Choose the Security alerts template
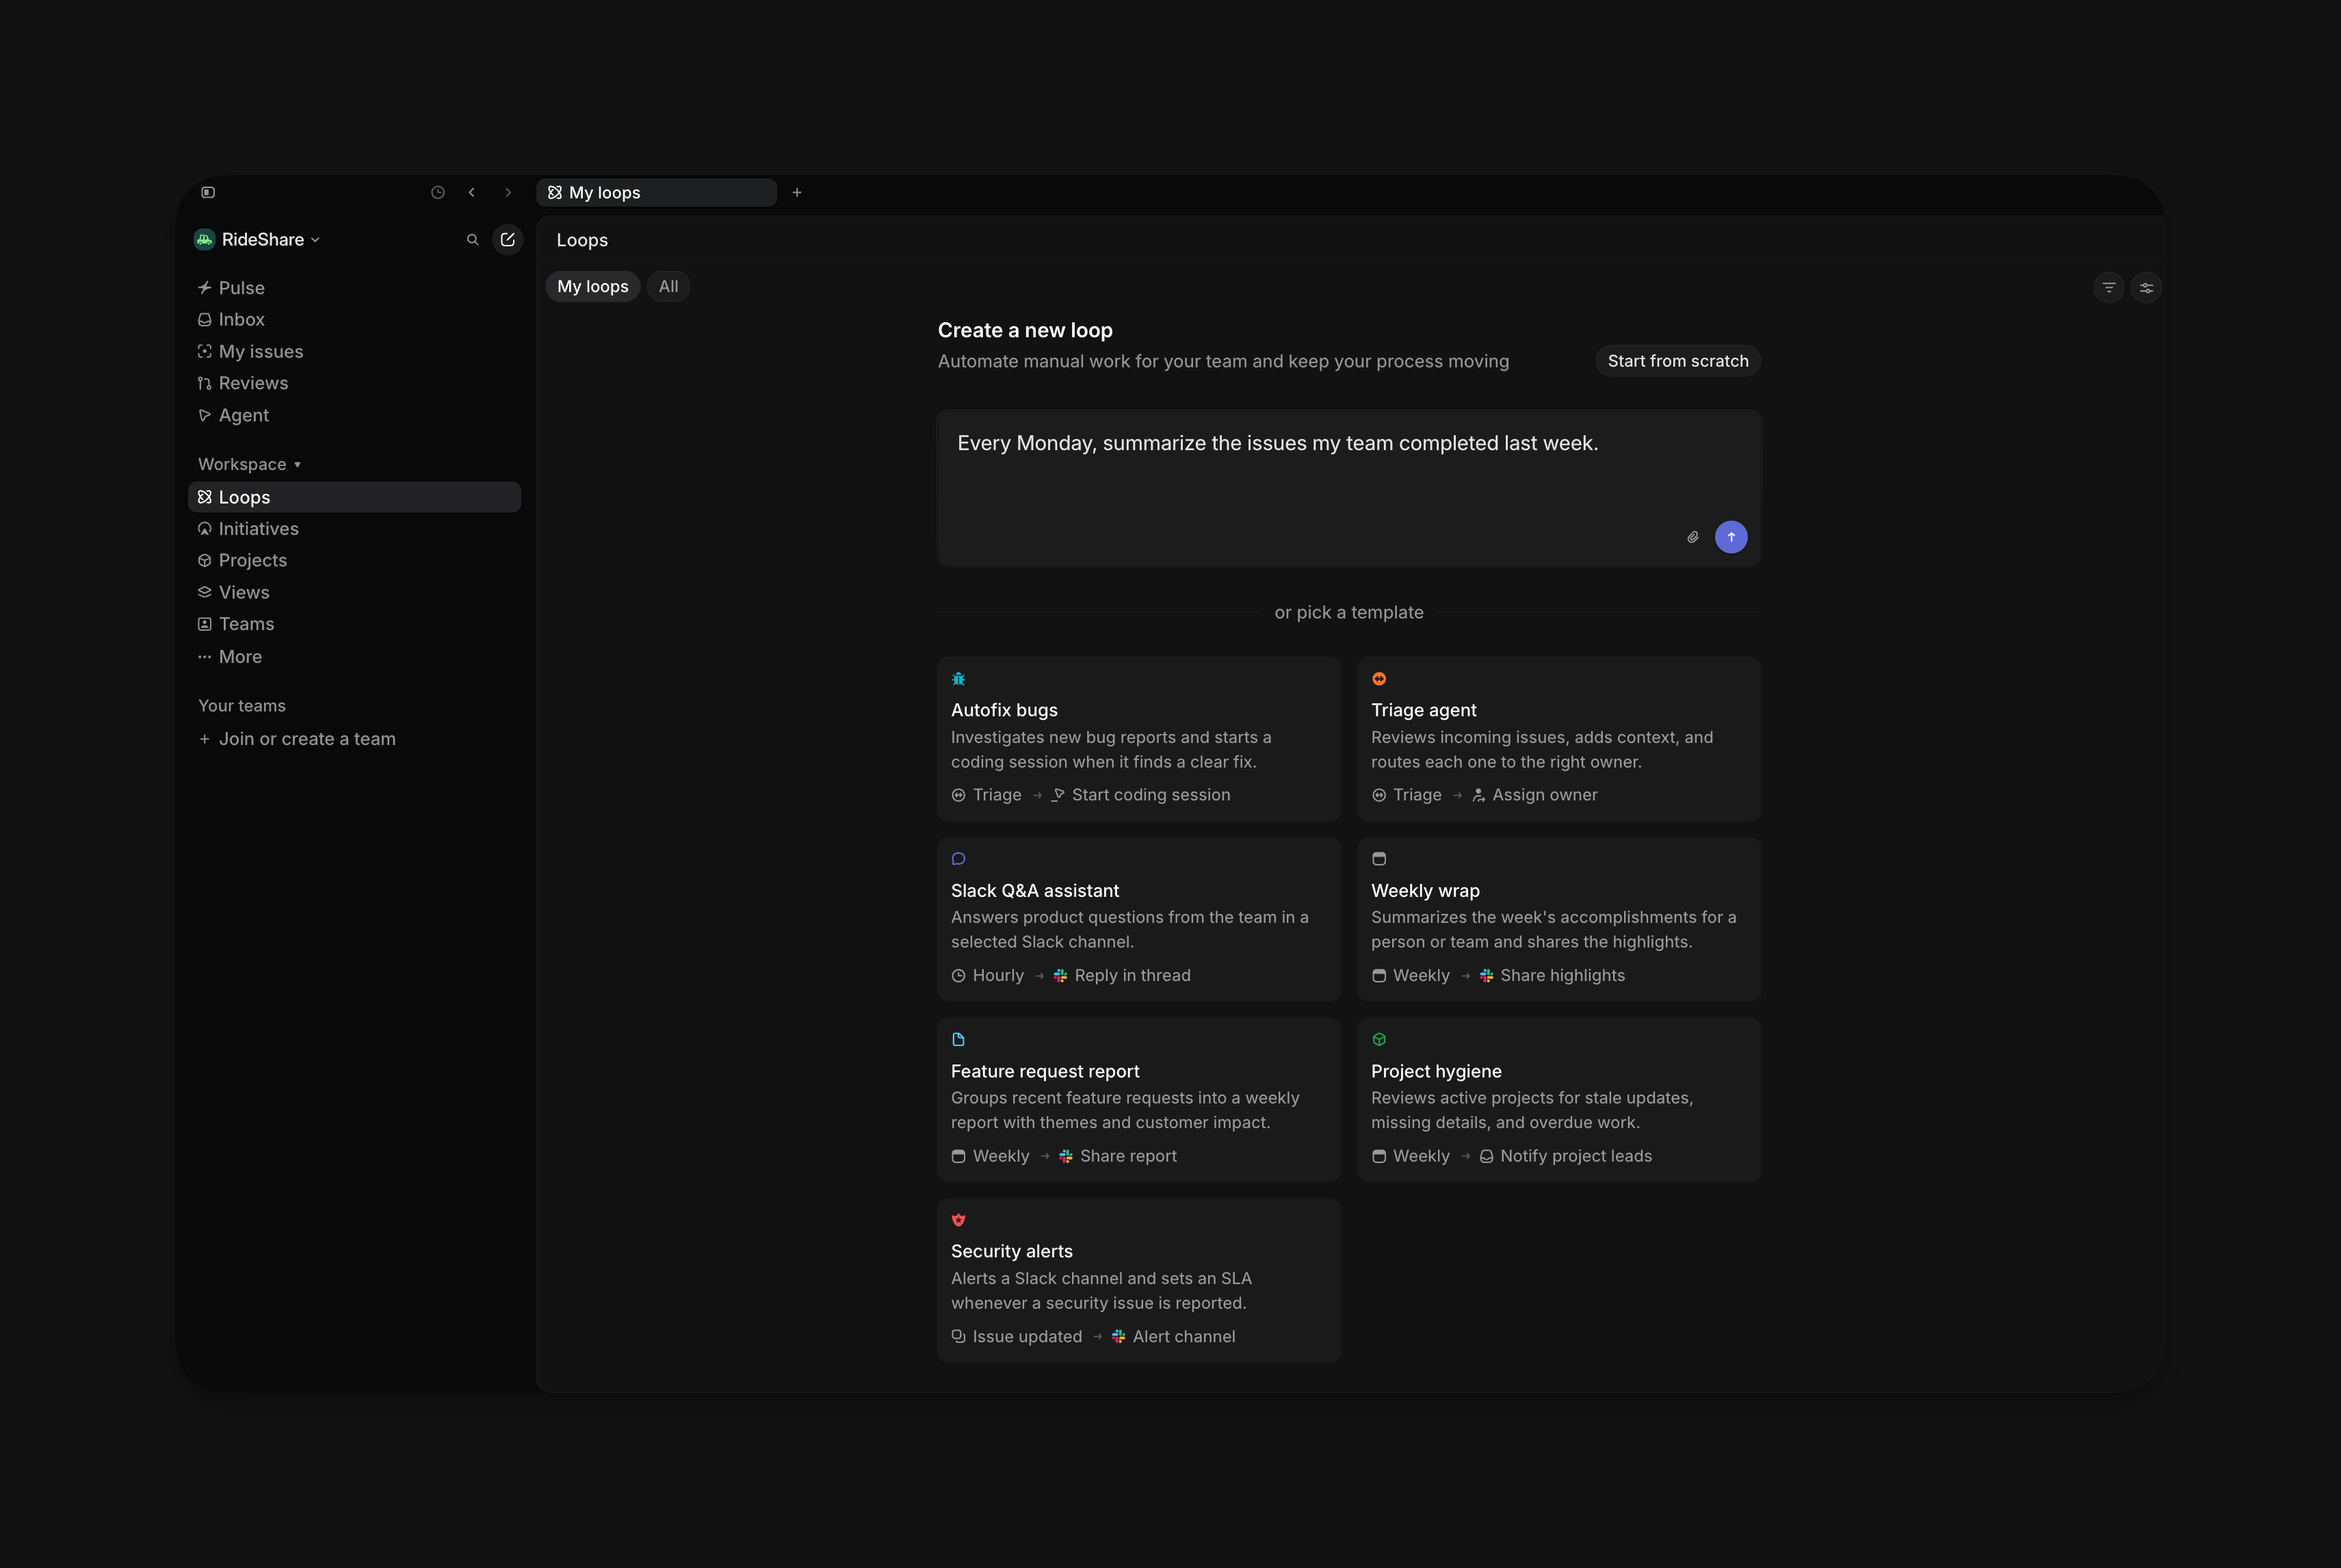Image resolution: width=2341 pixels, height=1568 pixels. [1139, 1281]
